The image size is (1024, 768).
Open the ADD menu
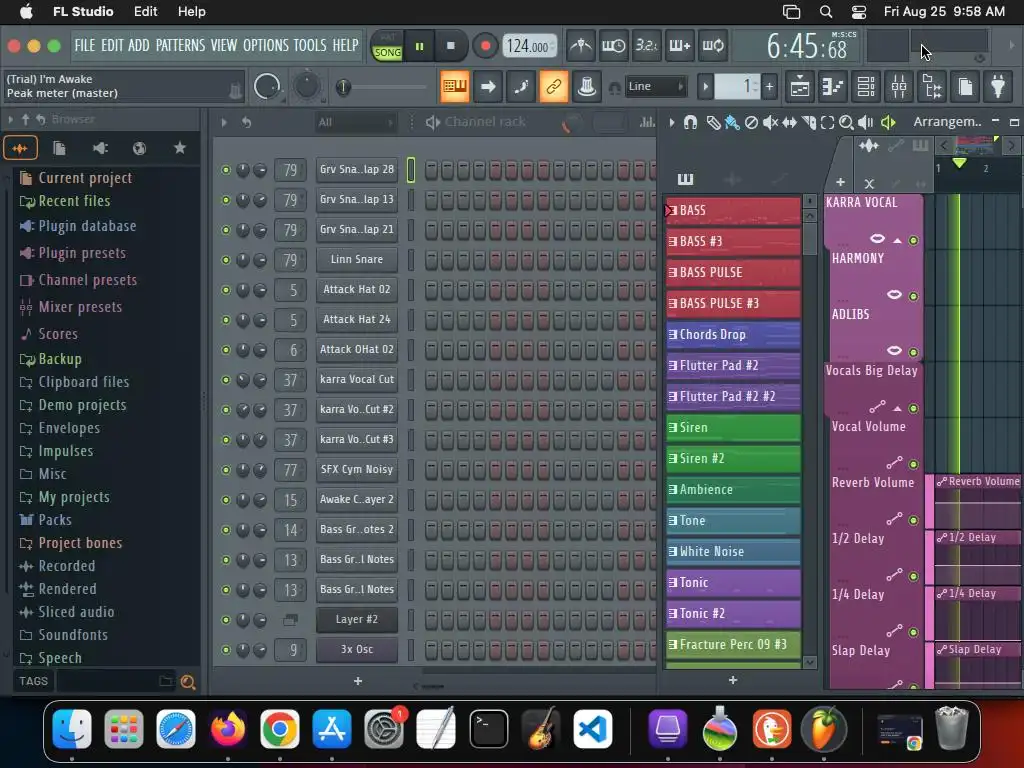pos(138,45)
